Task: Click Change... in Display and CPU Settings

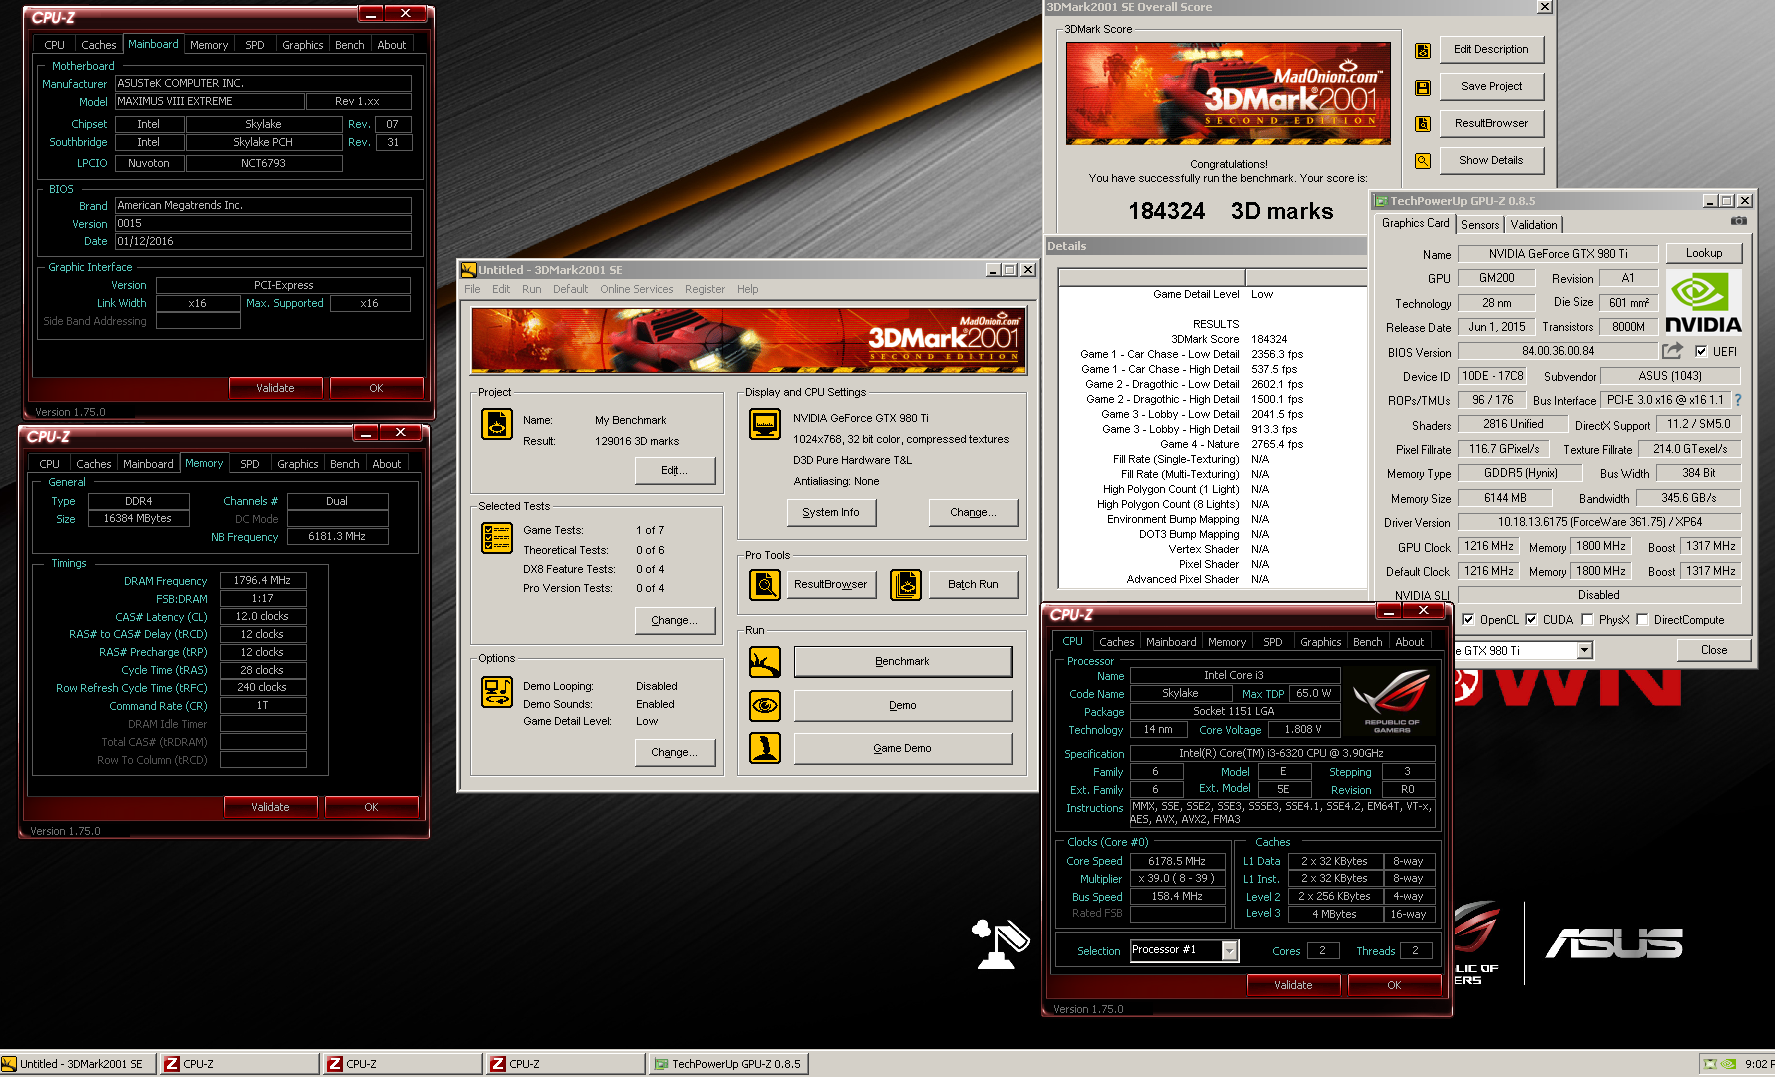Action: pyautogui.click(x=973, y=512)
